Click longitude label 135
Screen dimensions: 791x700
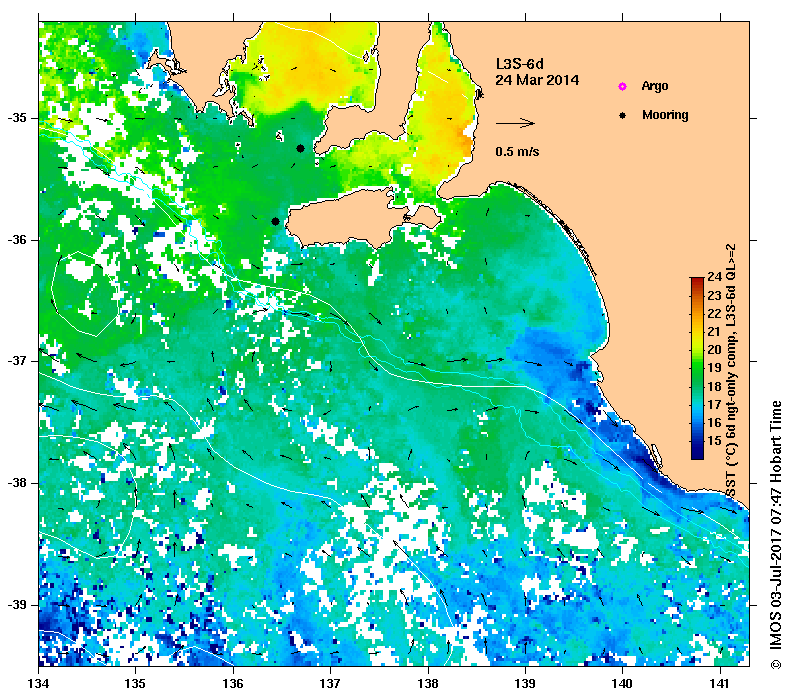pyautogui.click(x=136, y=684)
